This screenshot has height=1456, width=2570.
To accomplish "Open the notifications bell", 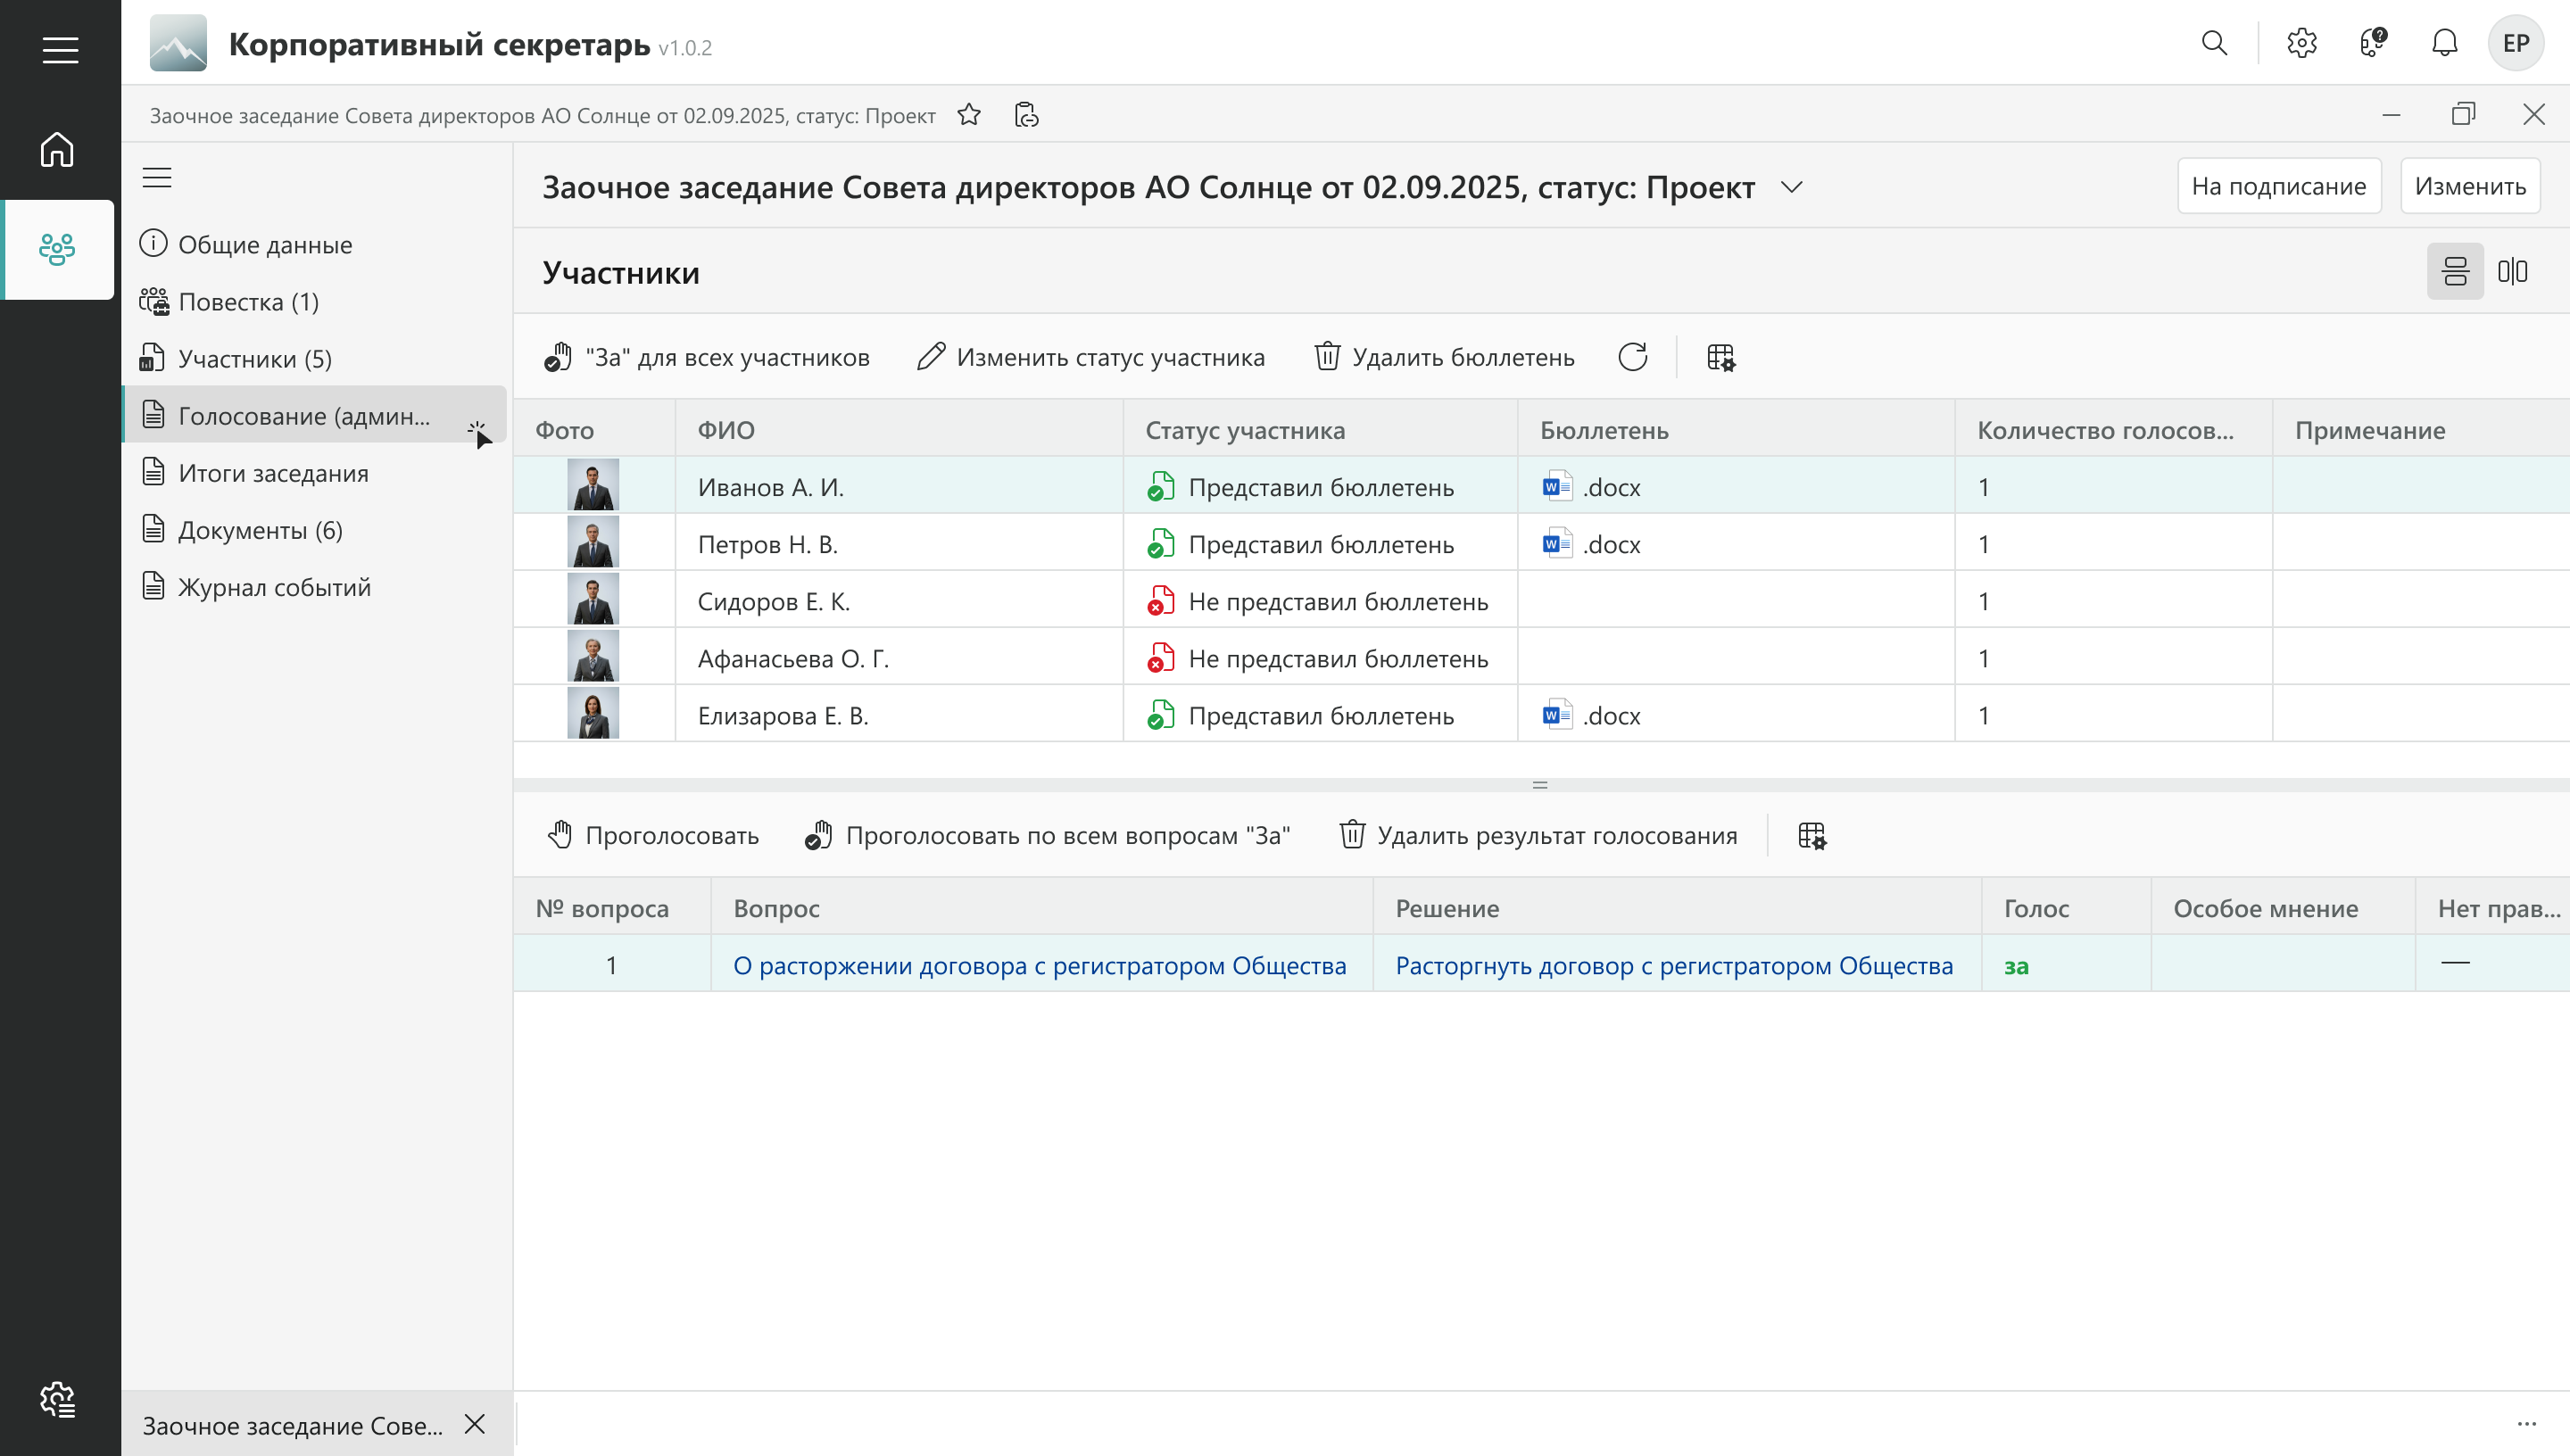I will [x=2444, y=43].
